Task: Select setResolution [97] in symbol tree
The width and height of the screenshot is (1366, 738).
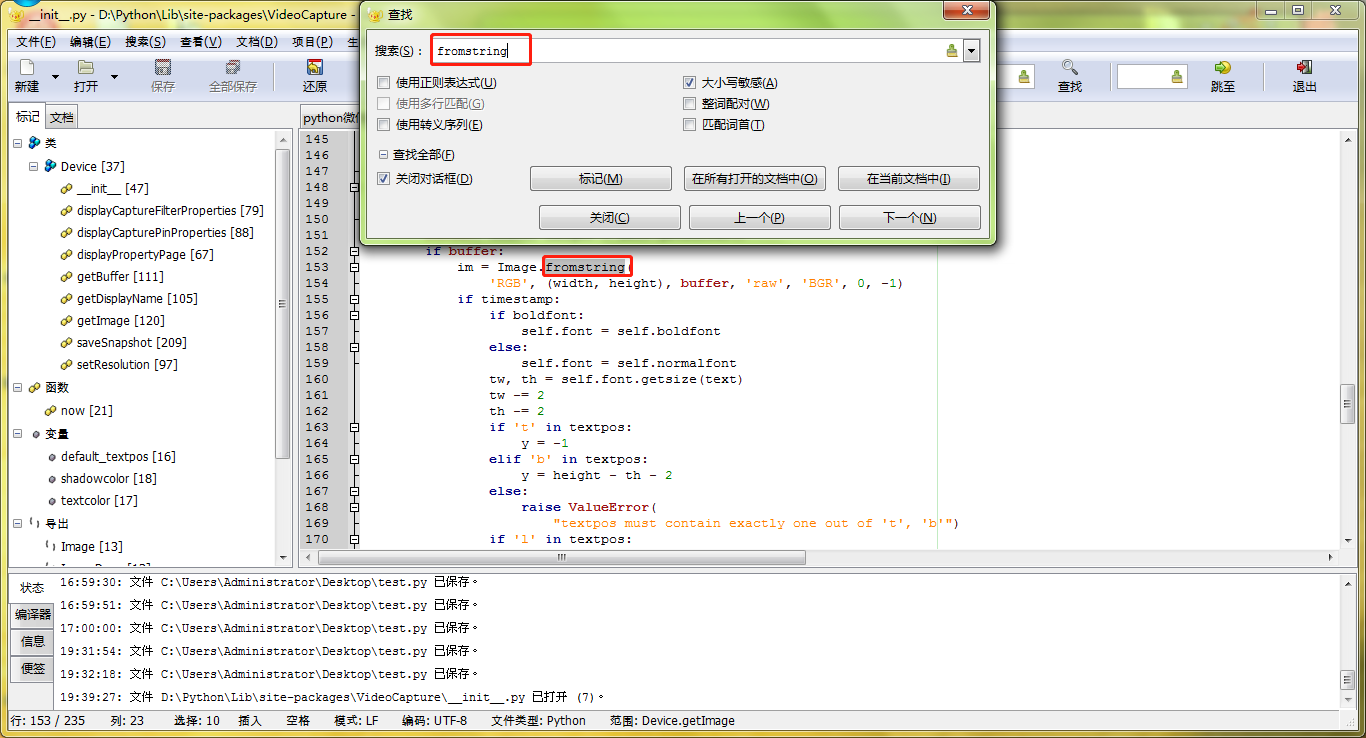Action: tap(127, 365)
